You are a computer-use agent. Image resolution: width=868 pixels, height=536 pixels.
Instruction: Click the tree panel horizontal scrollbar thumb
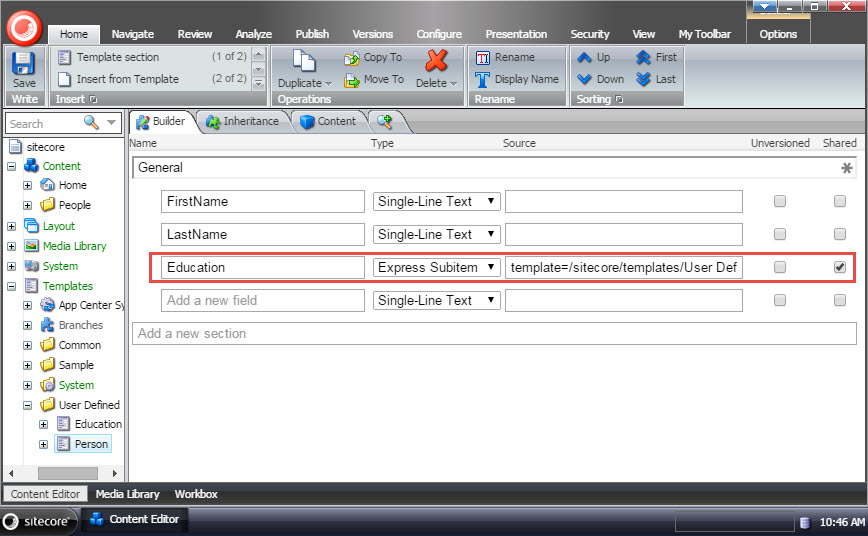coord(68,473)
